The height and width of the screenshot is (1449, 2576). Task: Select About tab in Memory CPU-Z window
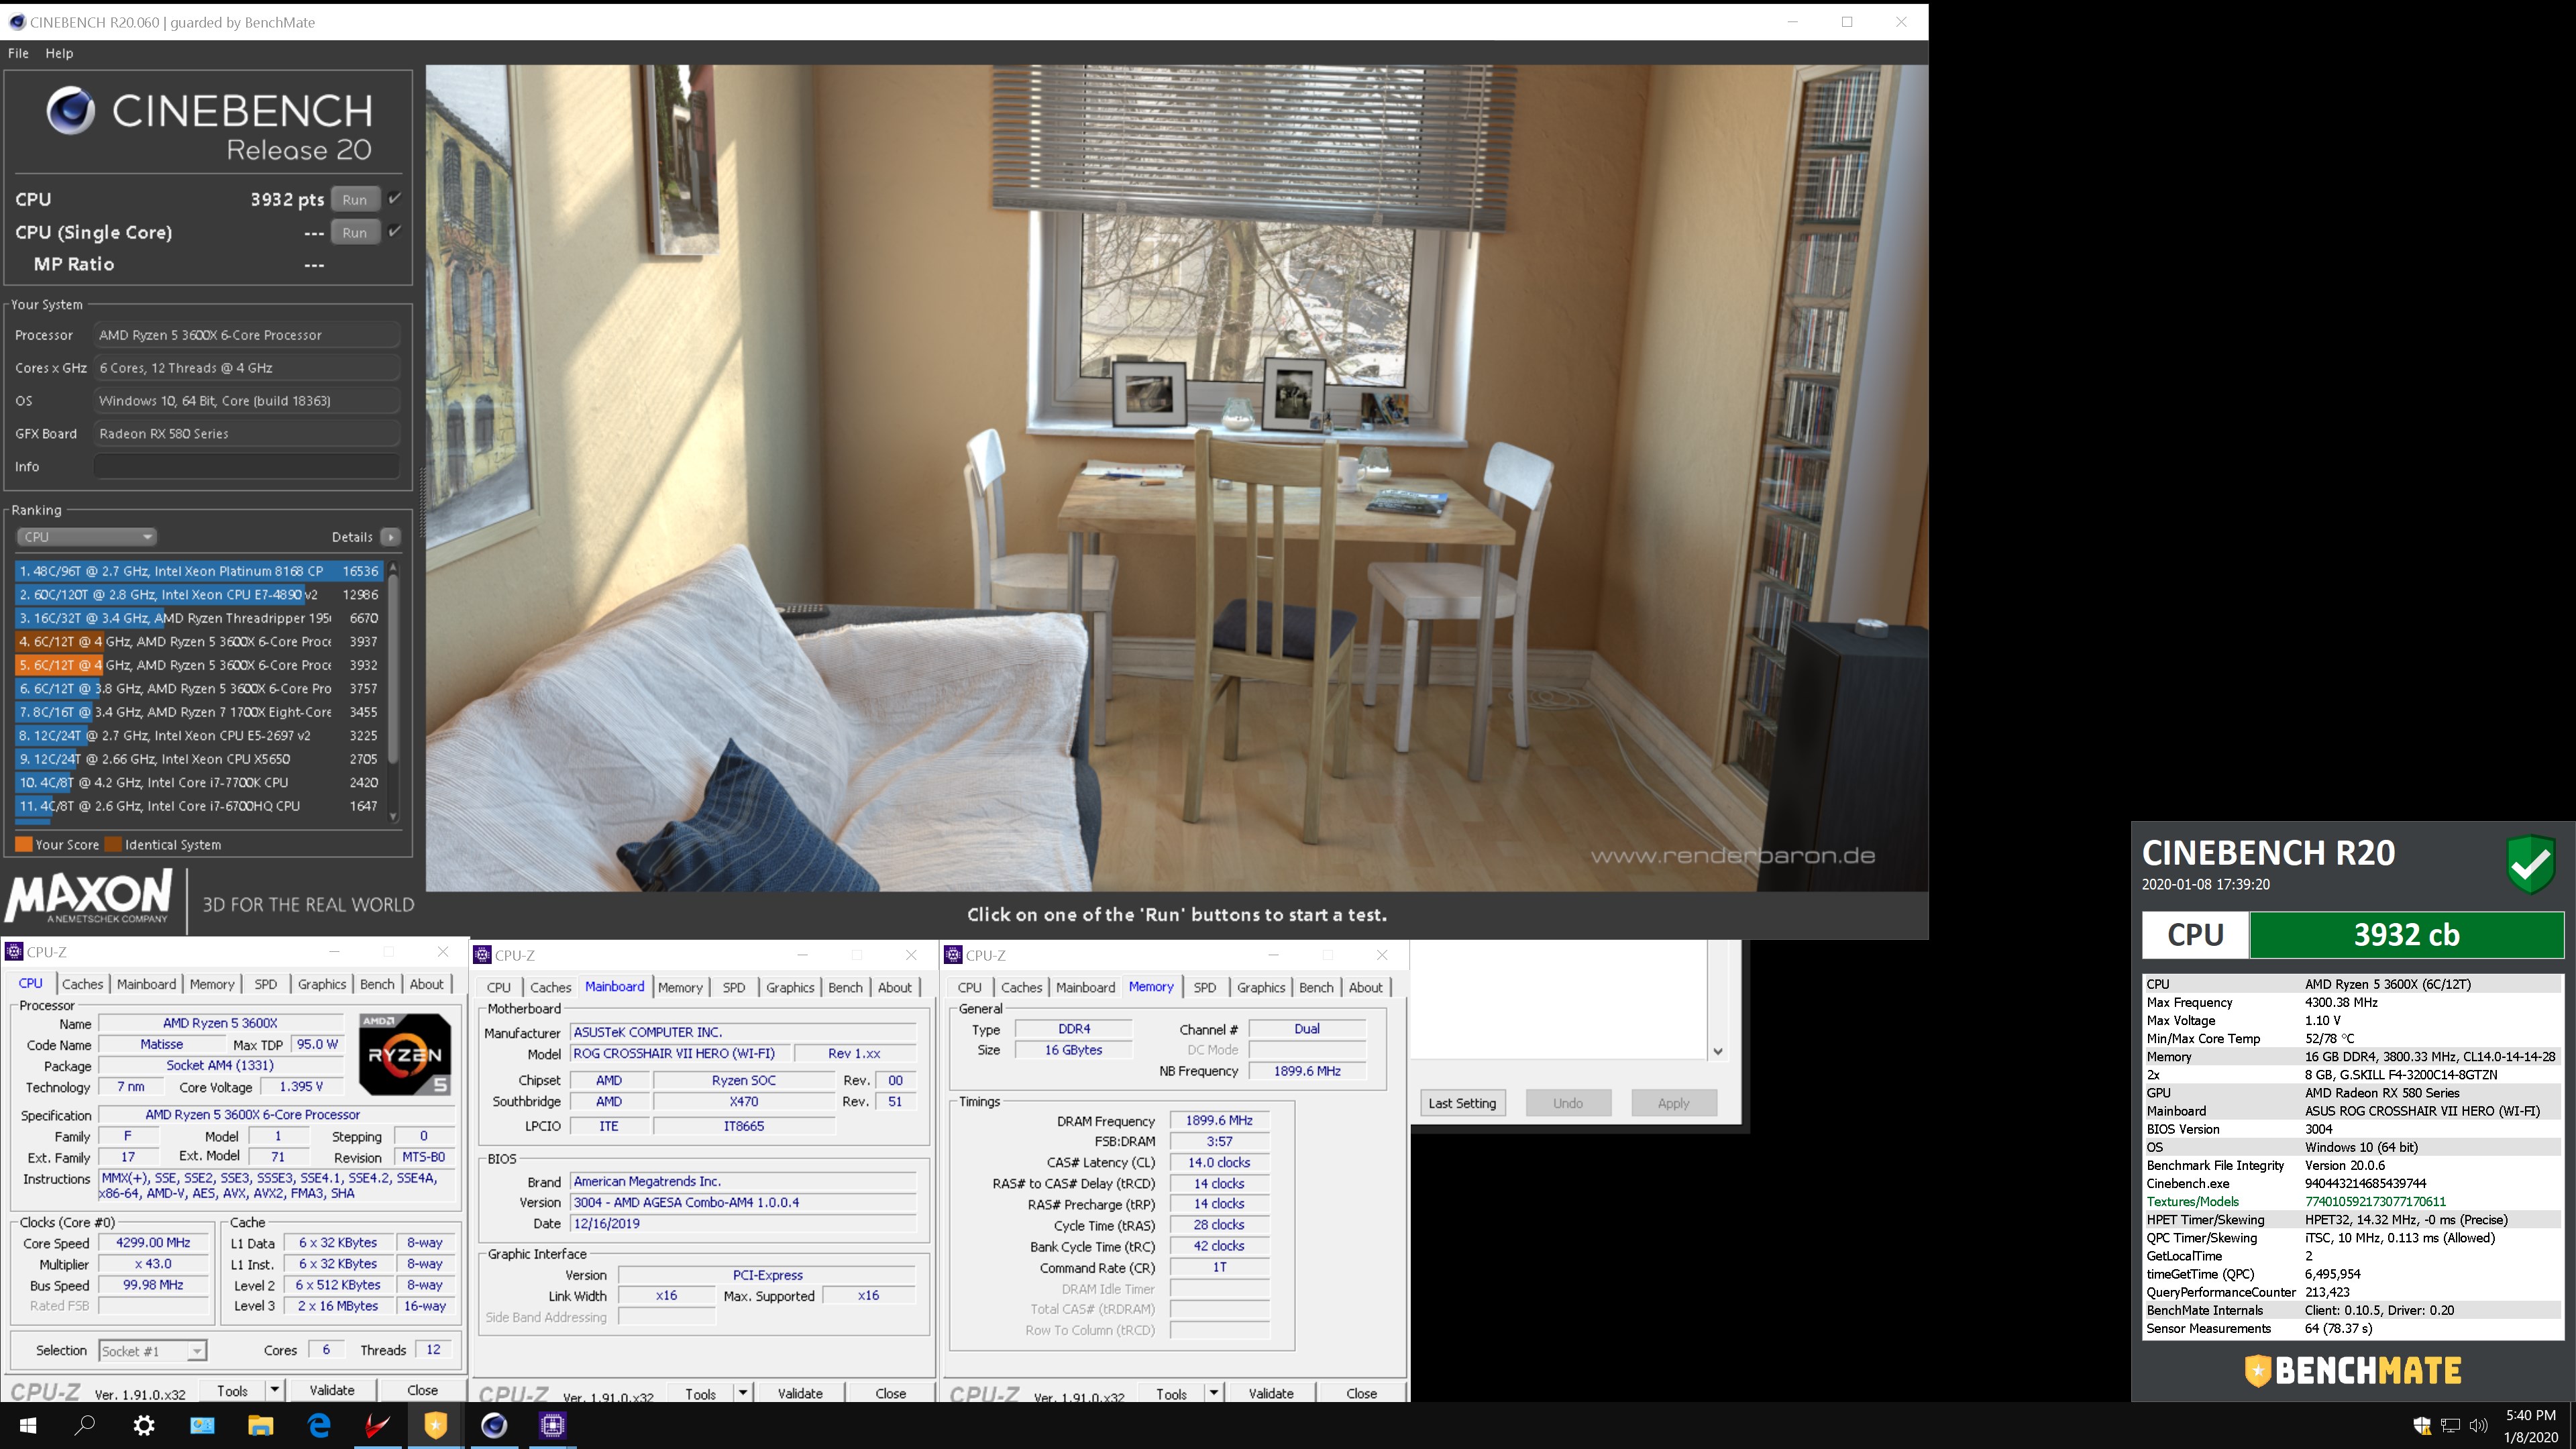1365,987
